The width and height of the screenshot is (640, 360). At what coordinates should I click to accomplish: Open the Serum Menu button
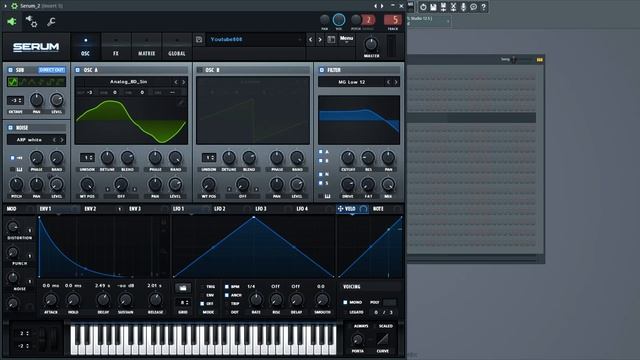coord(346,39)
